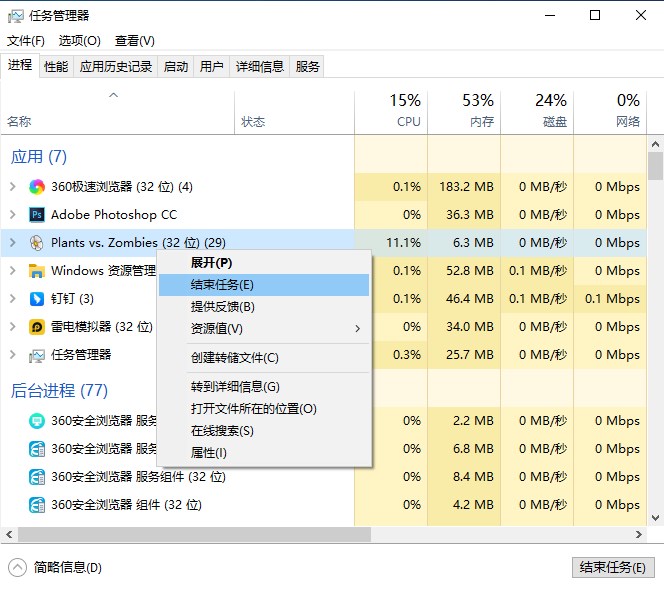
Task: Click the Windows 资源管理器 folder icon
Action: (37, 271)
